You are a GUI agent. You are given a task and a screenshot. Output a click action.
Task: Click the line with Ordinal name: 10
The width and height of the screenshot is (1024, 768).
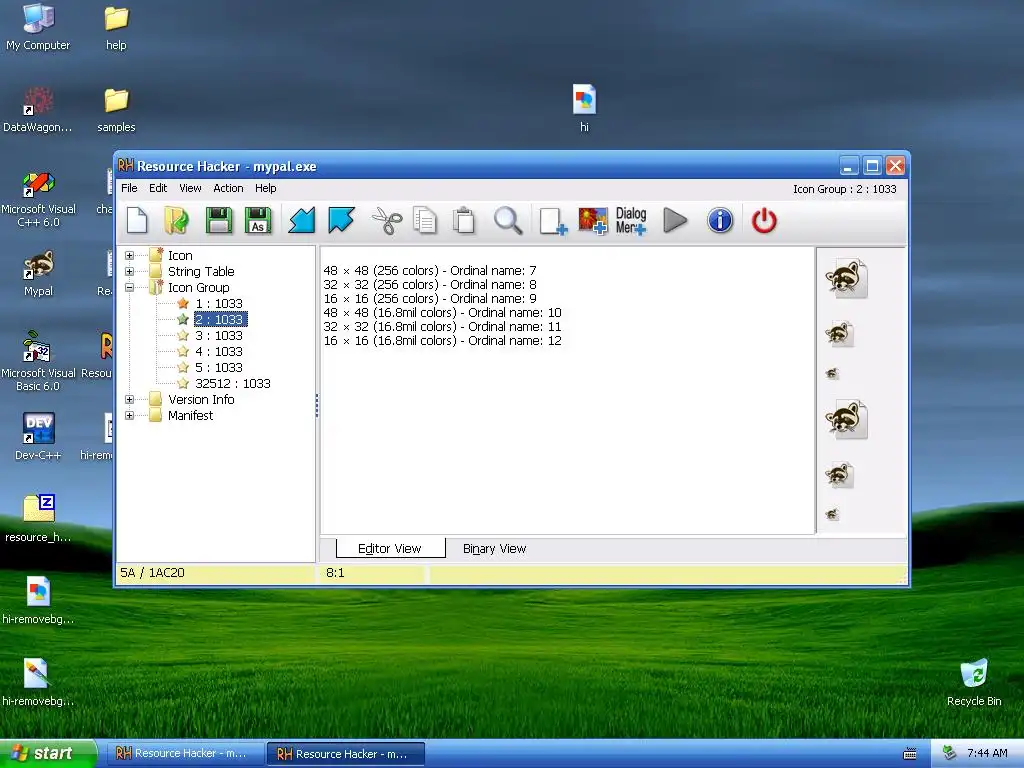(x=442, y=312)
